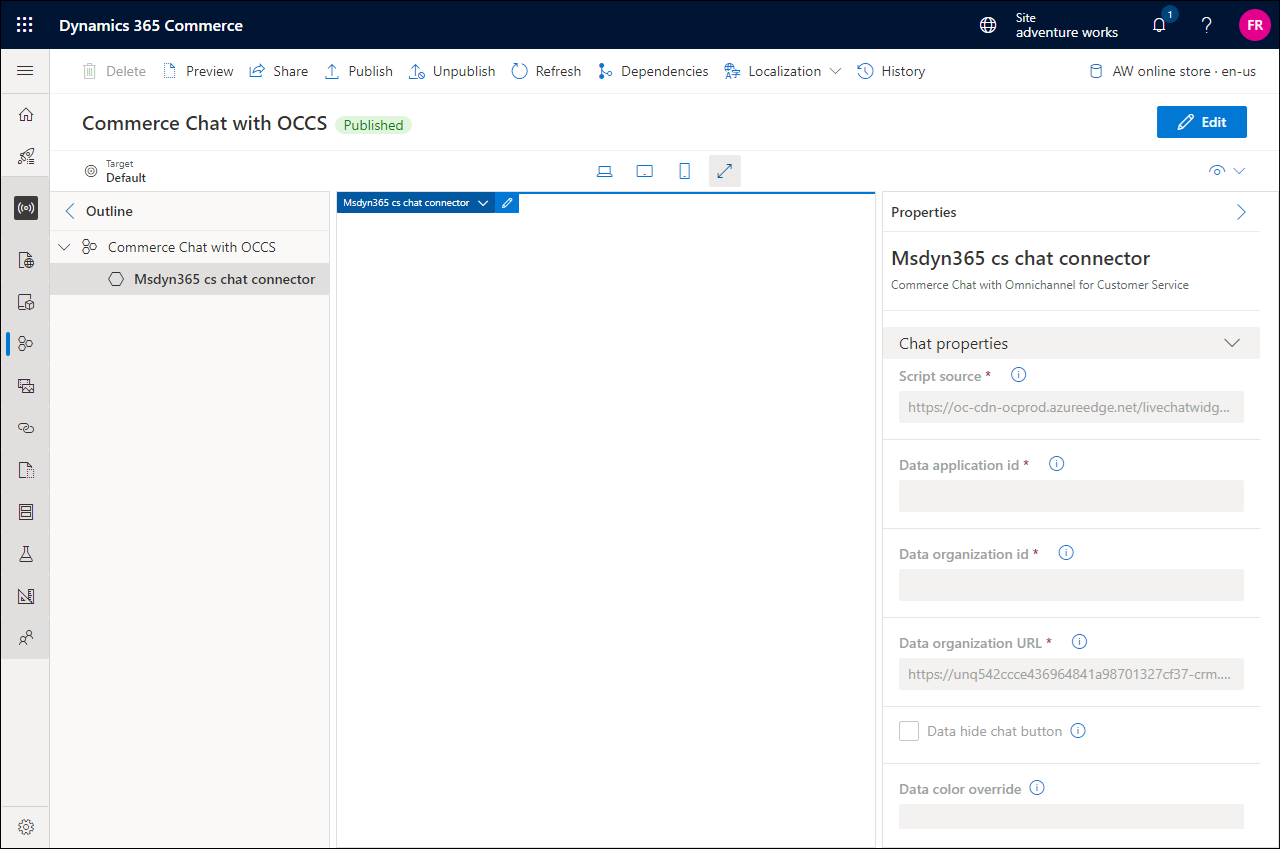Click the preview visibility eye icon
This screenshot has height=849, width=1280.
pyautogui.click(x=1217, y=170)
